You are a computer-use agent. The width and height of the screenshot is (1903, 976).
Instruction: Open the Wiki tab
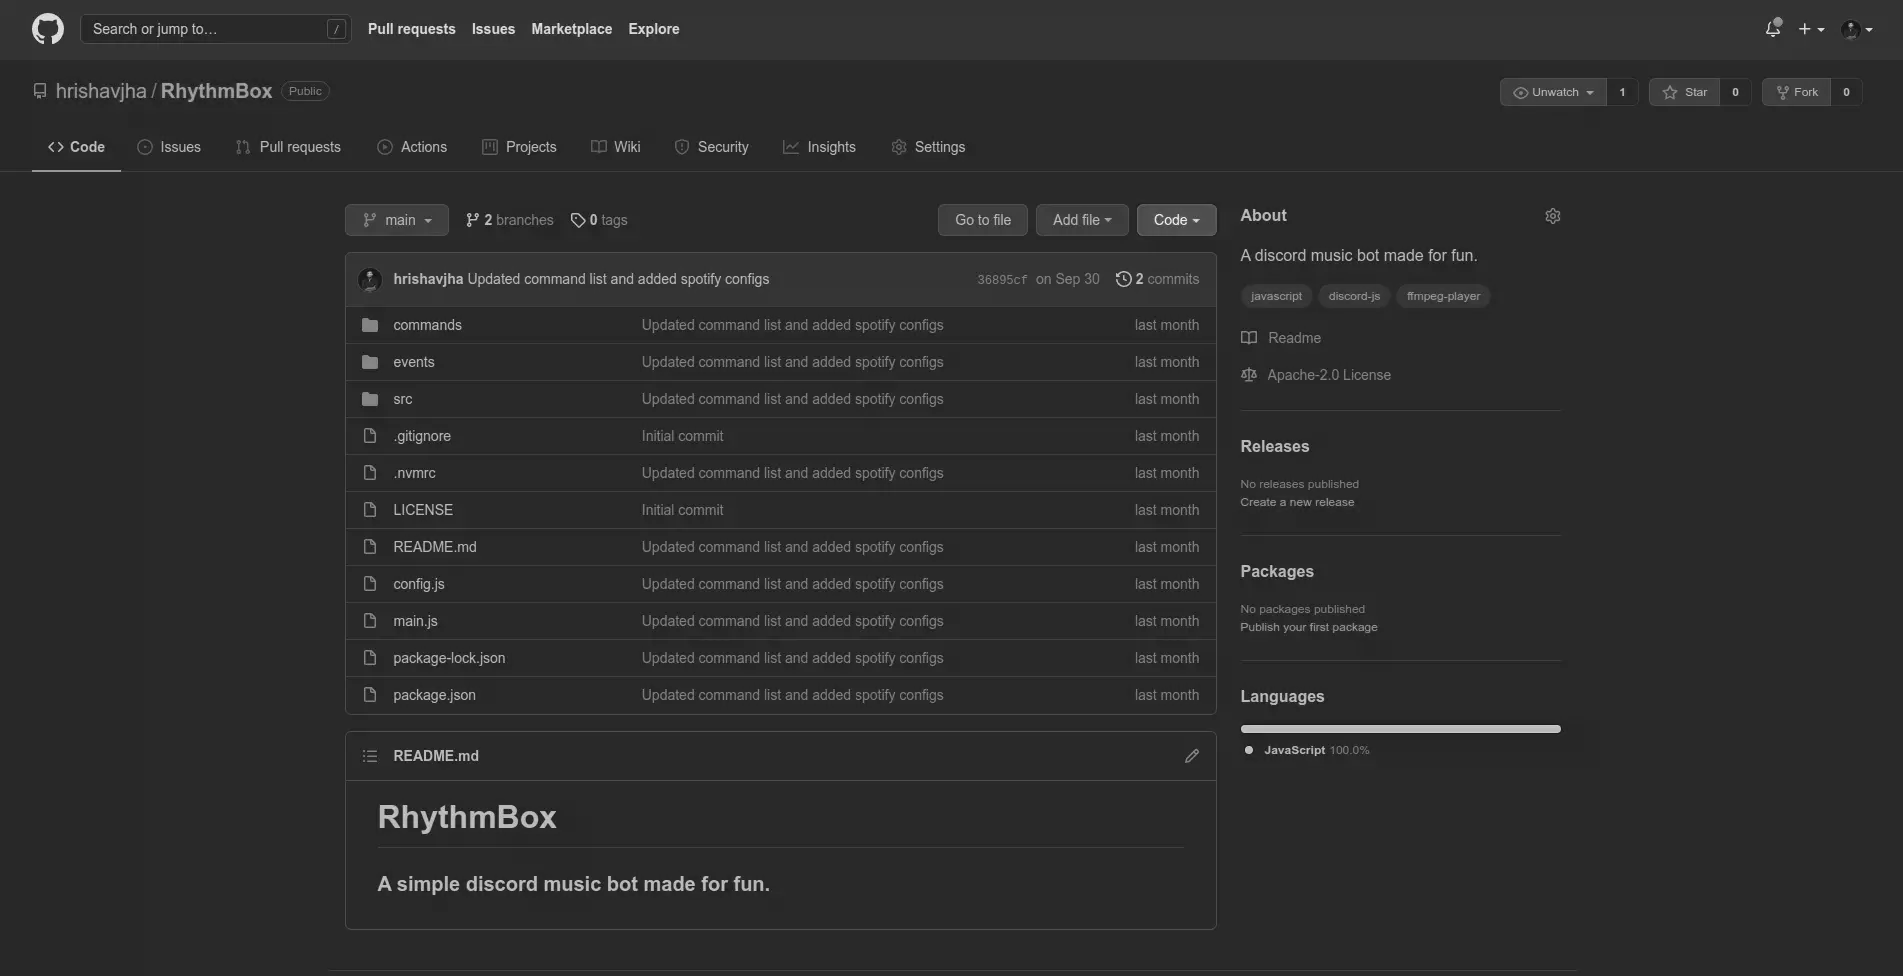[615, 147]
